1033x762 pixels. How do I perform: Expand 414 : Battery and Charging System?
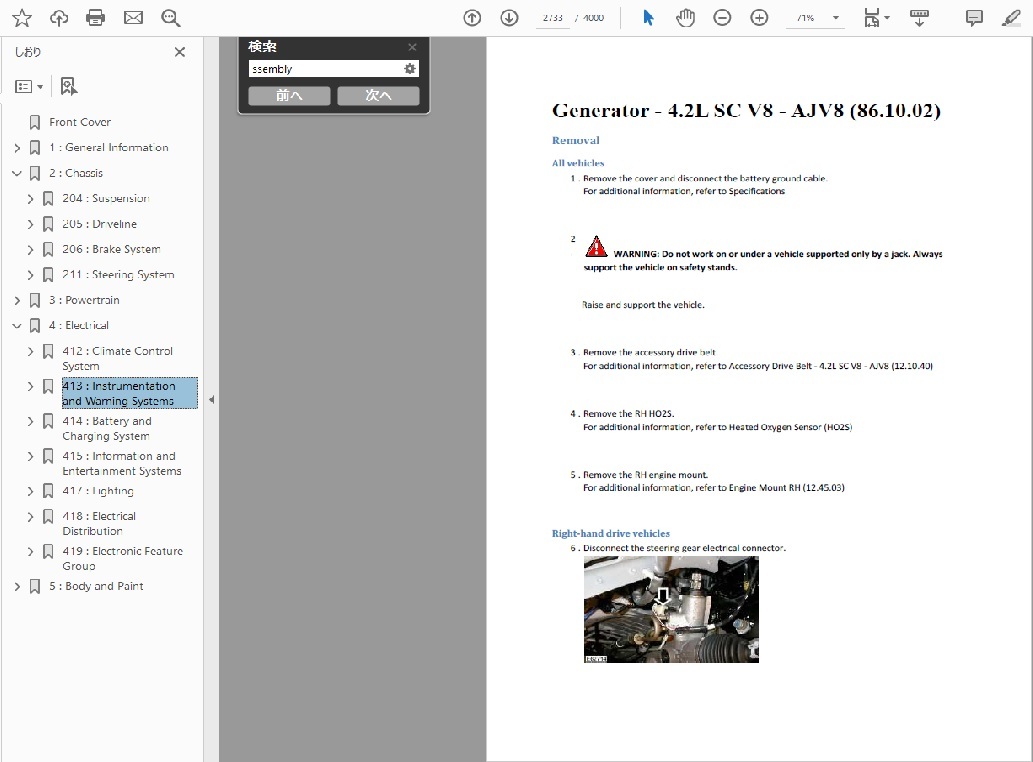tap(30, 421)
